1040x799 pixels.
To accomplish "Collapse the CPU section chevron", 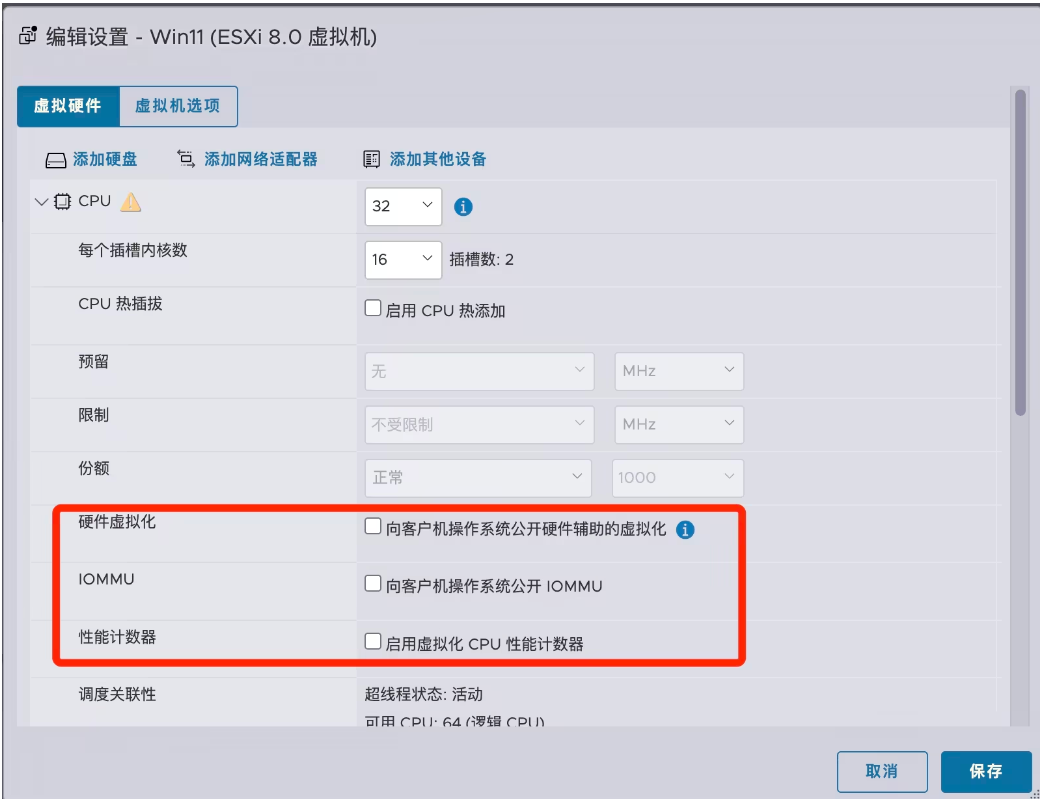I will 41,202.
